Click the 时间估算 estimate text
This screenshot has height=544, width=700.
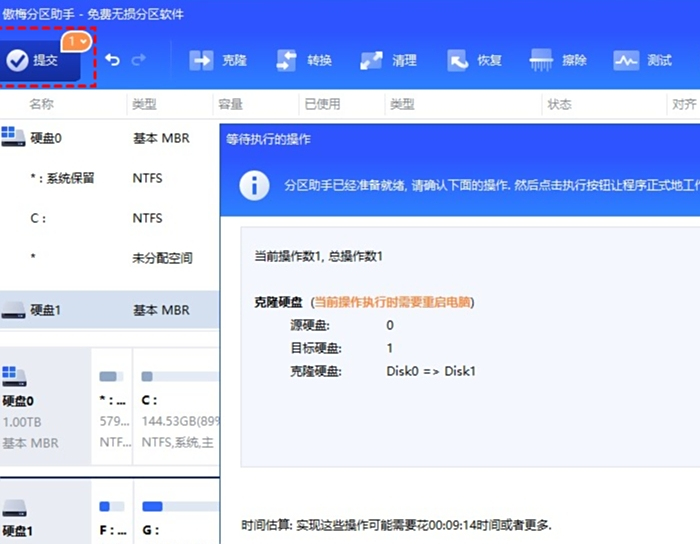(396, 525)
